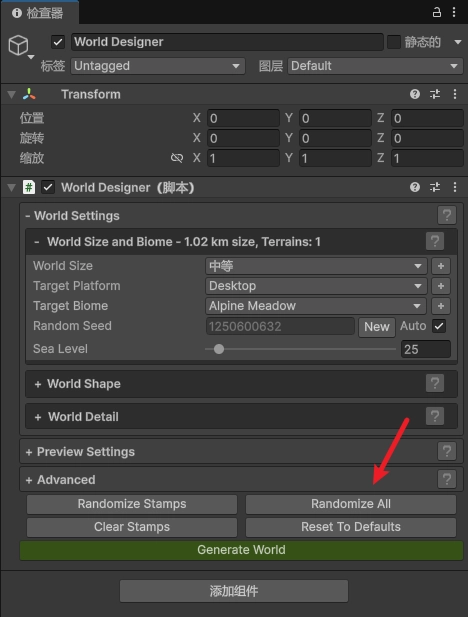Expand the Preview Settings section
Screen dimensions: 468x617
(x=80, y=452)
